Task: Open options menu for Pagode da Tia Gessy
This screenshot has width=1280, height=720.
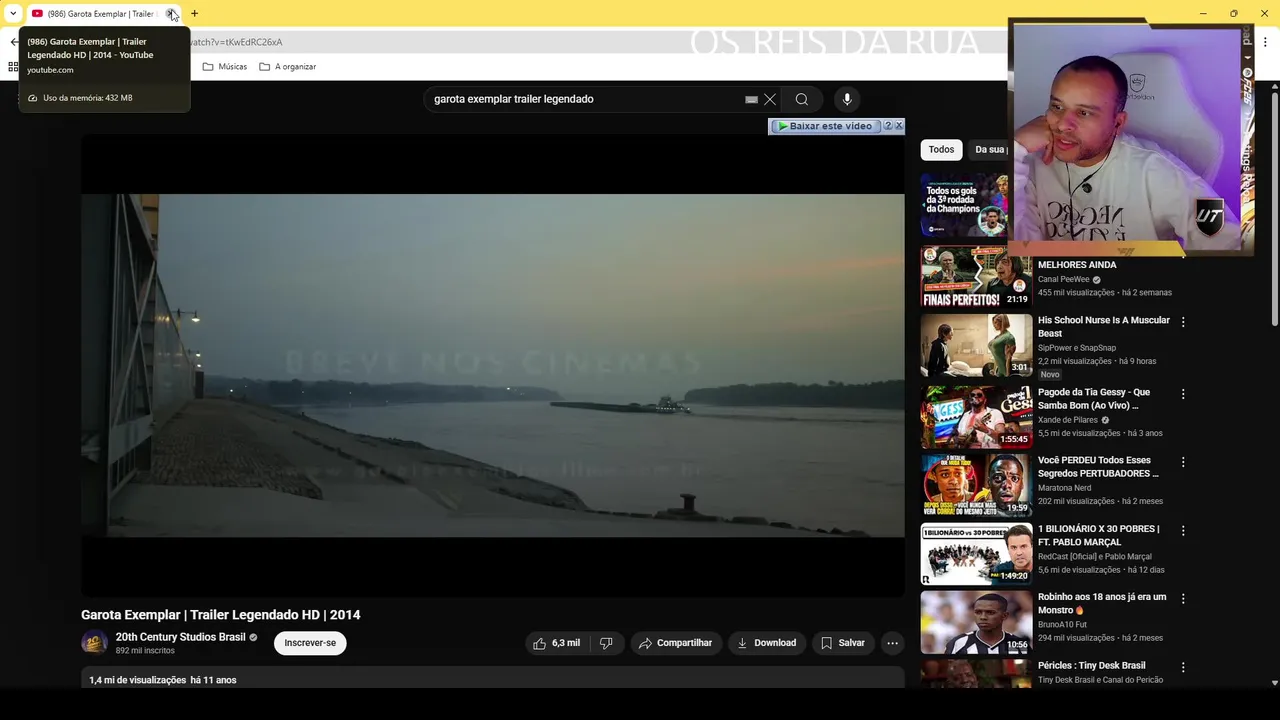Action: point(1183,394)
